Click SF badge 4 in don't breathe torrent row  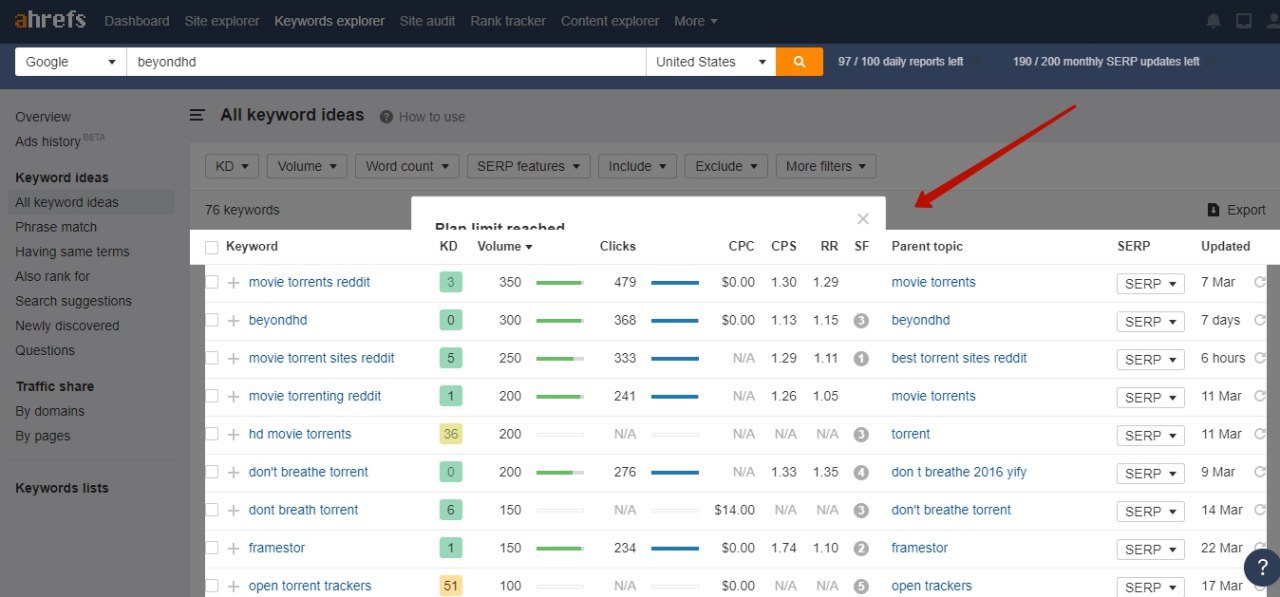pos(861,473)
